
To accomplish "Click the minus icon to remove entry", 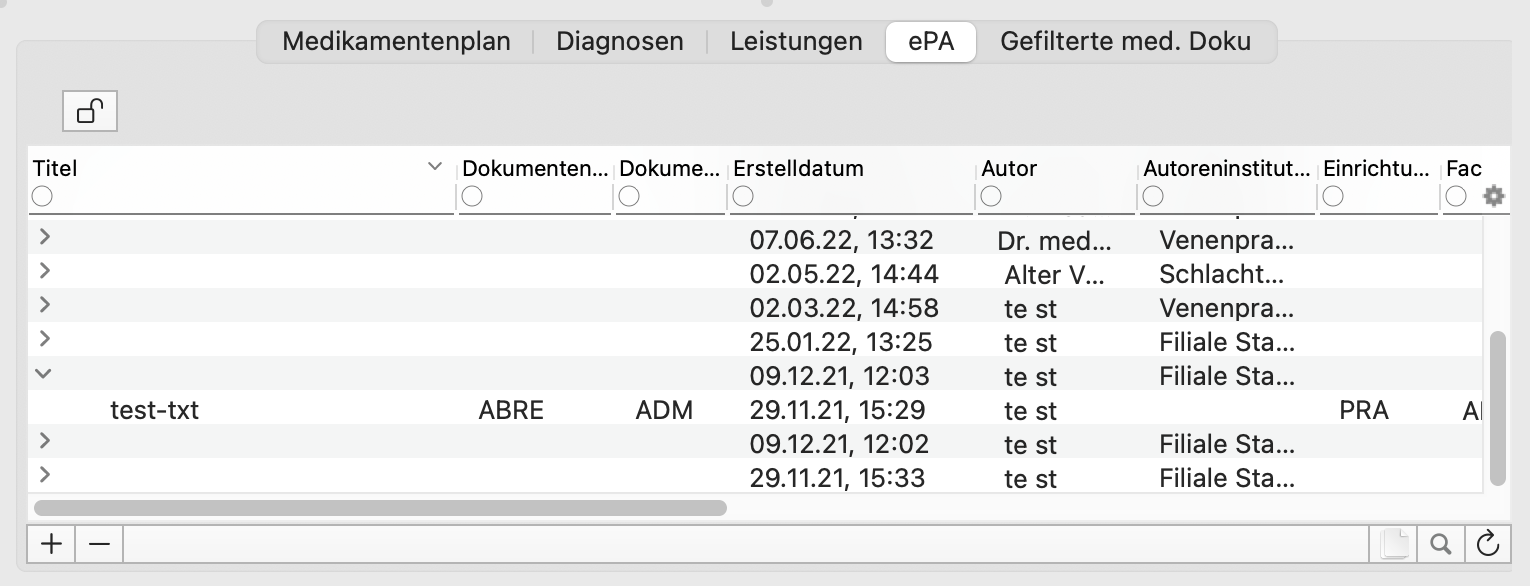I will (x=99, y=544).
